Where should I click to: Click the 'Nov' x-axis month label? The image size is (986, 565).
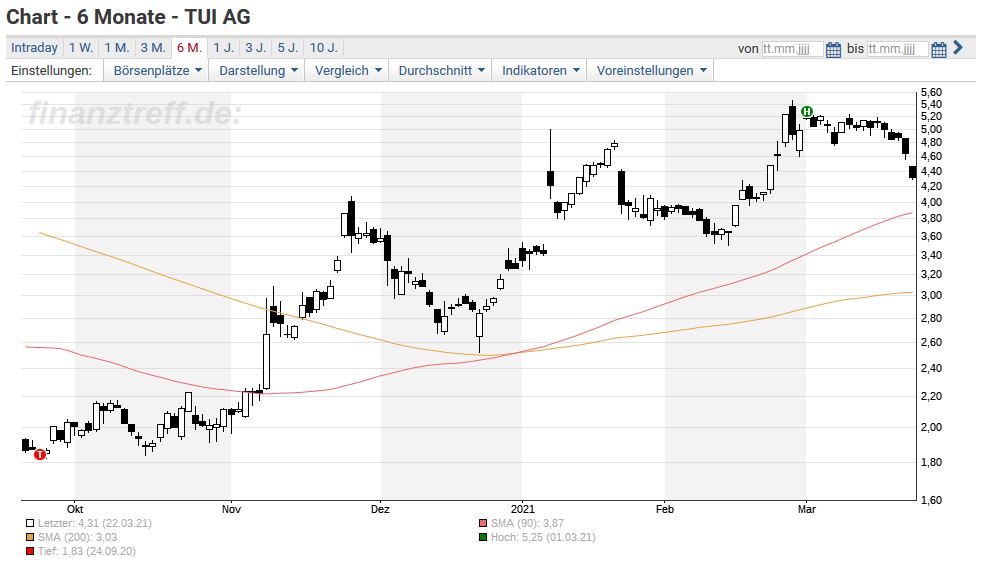(231, 509)
